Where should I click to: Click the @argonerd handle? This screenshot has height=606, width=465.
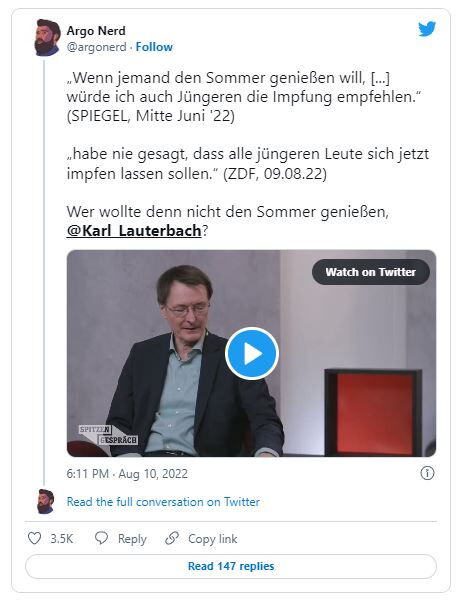click(x=96, y=47)
